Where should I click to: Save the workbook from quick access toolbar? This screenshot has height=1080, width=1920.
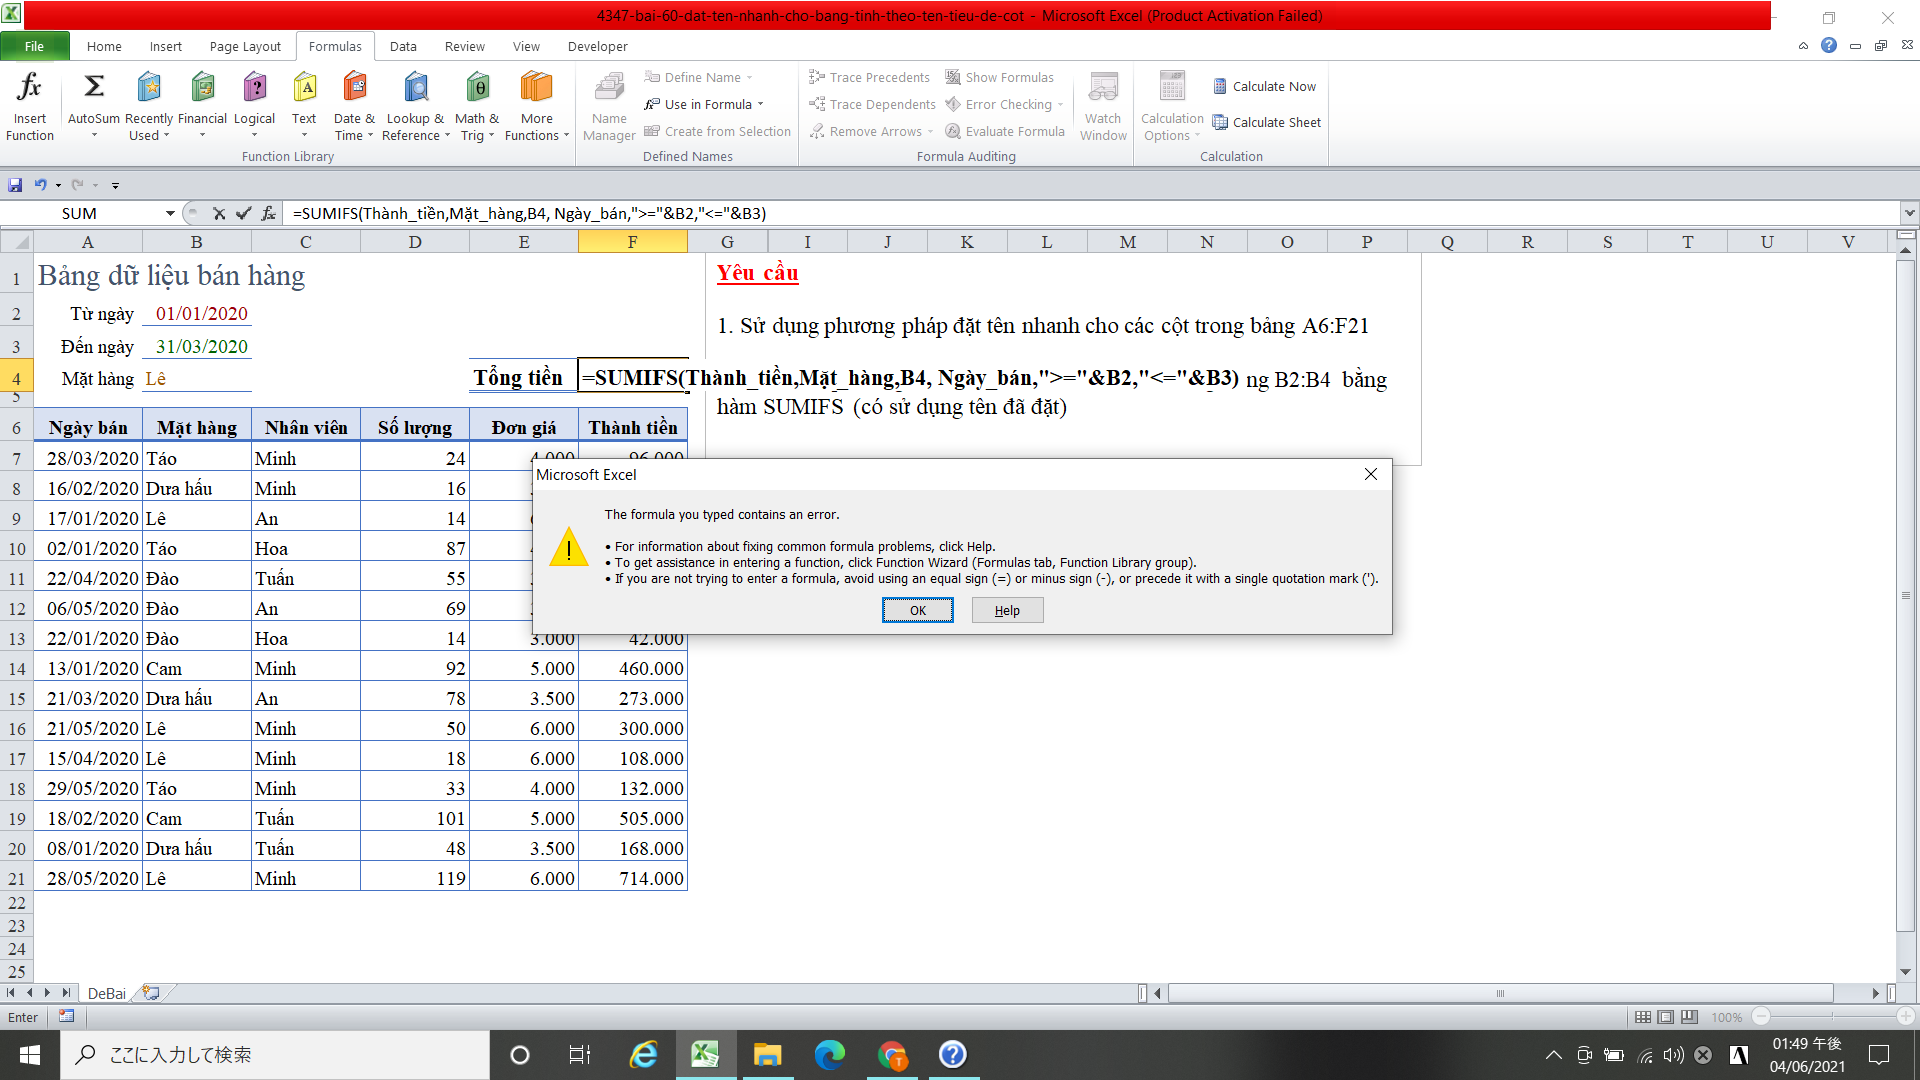tap(15, 185)
